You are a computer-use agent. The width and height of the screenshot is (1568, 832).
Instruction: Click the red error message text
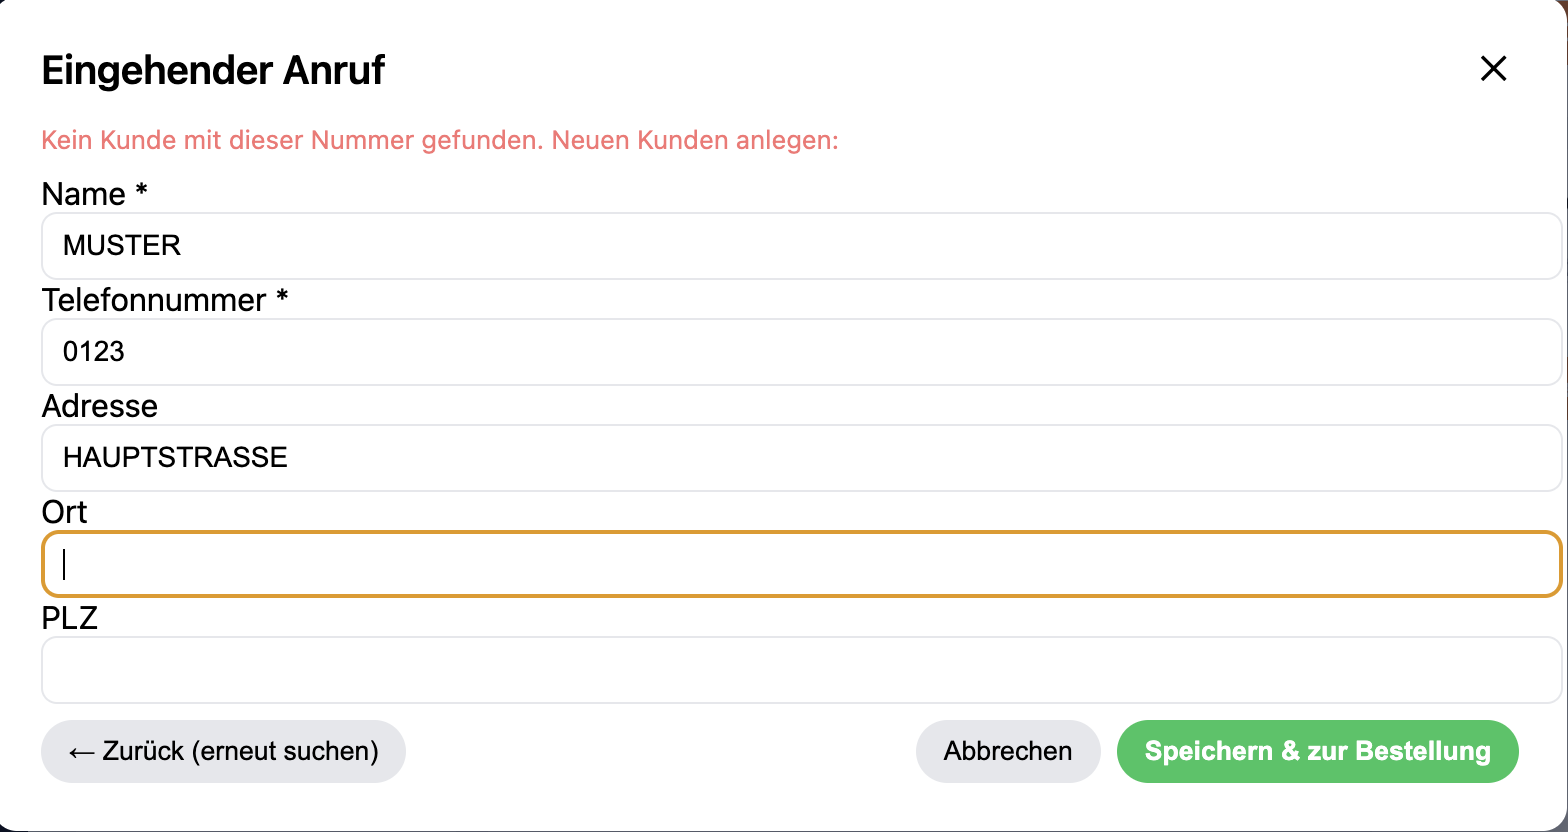tap(438, 140)
